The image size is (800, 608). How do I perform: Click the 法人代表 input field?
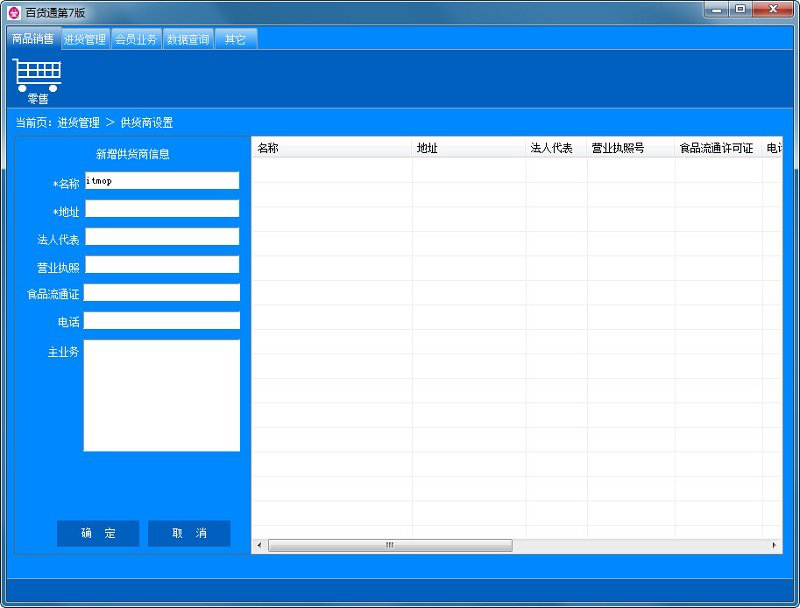point(162,237)
